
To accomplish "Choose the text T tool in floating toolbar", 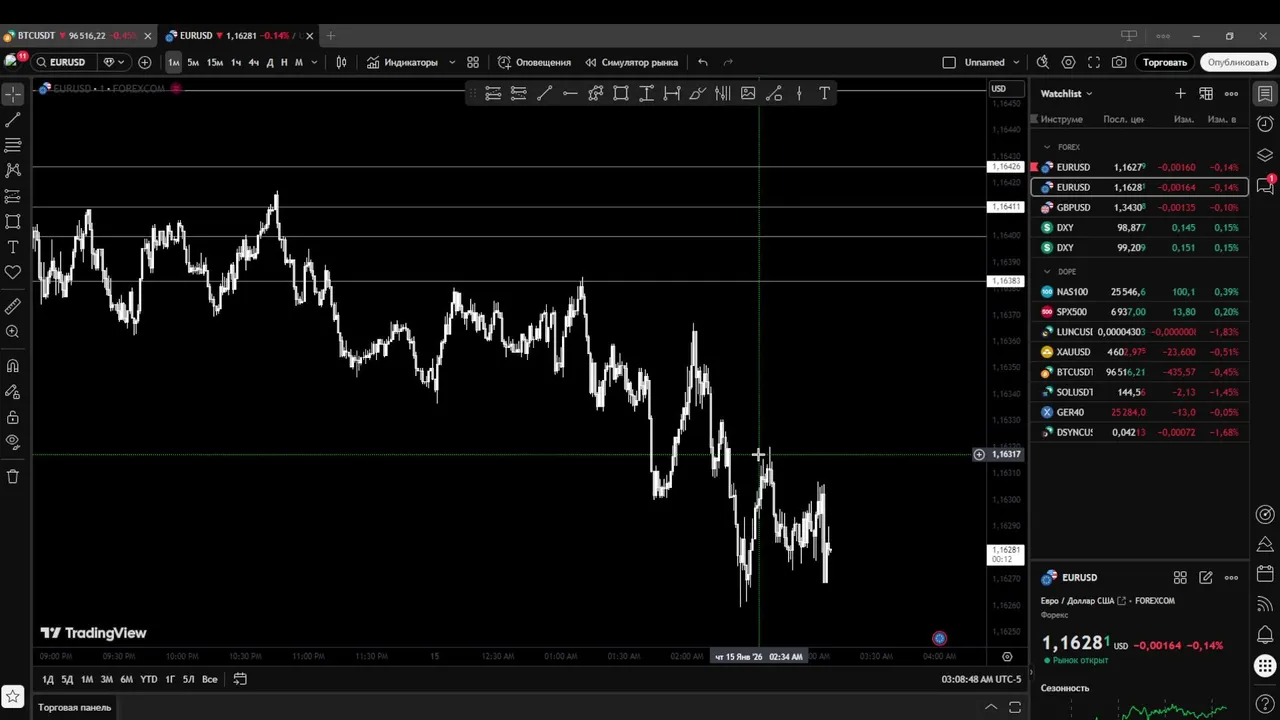I will click(824, 93).
